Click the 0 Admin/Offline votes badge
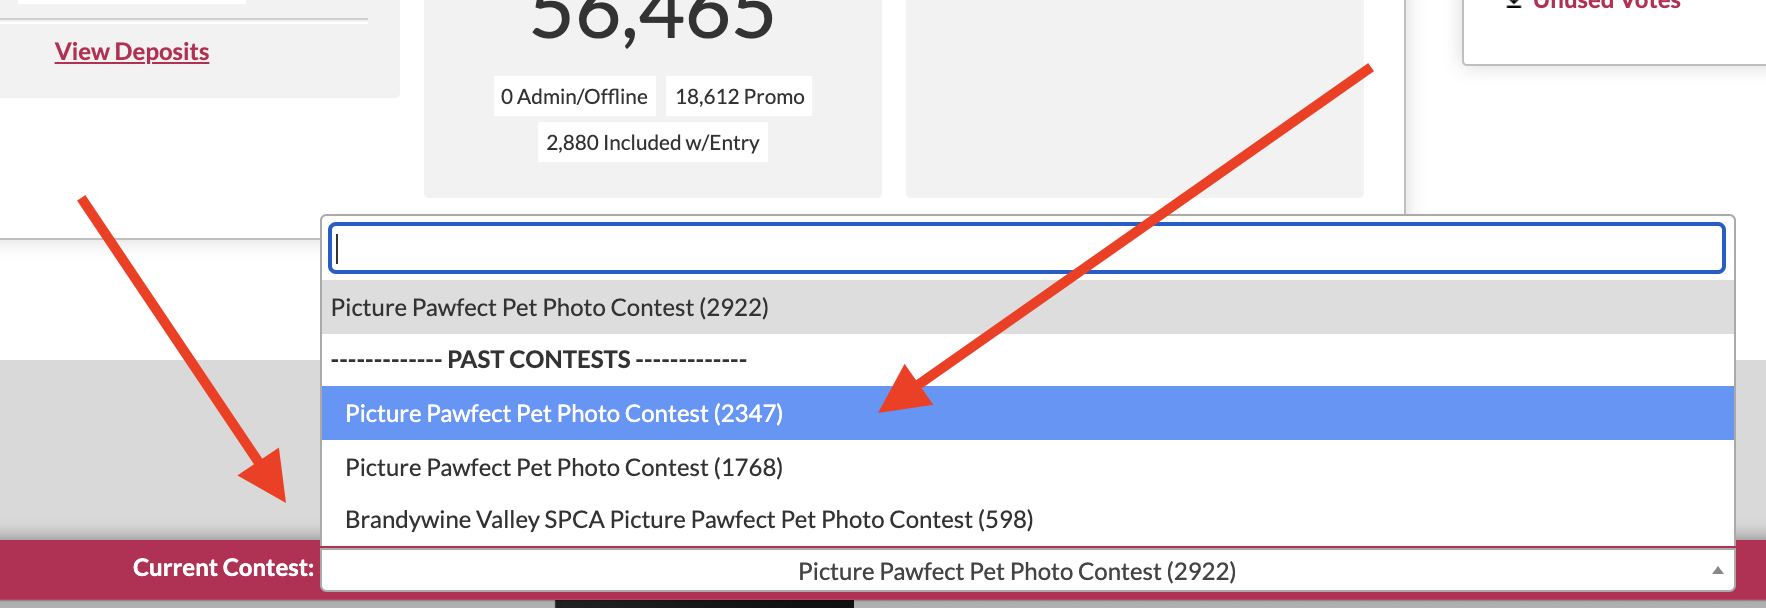Viewport: 1766px width, 608px height. (574, 97)
